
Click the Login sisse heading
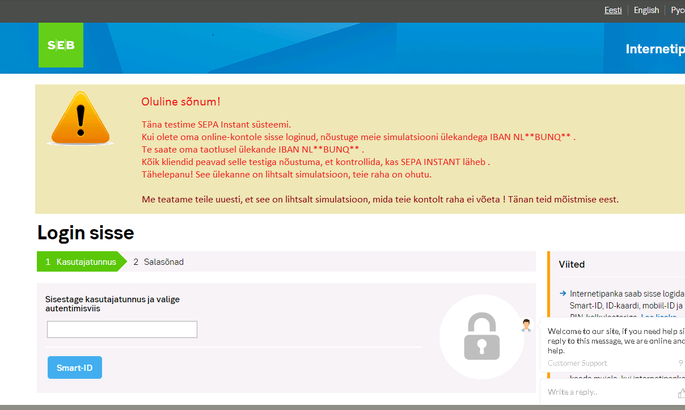point(86,233)
